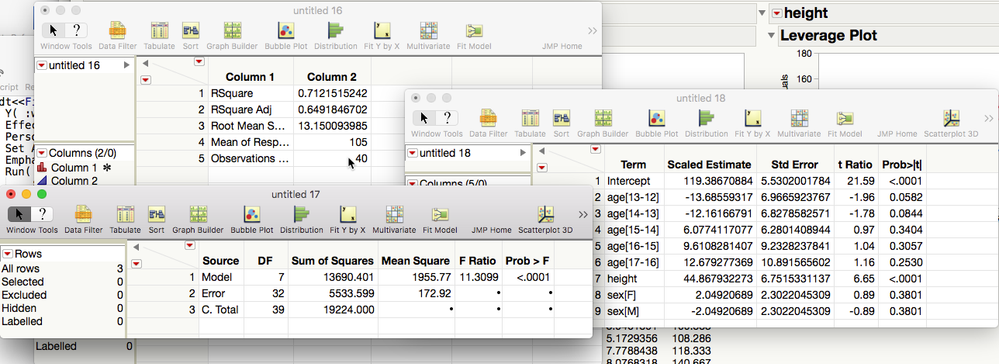Open Data Filter in untitled 18 toolbar

pos(488,119)
